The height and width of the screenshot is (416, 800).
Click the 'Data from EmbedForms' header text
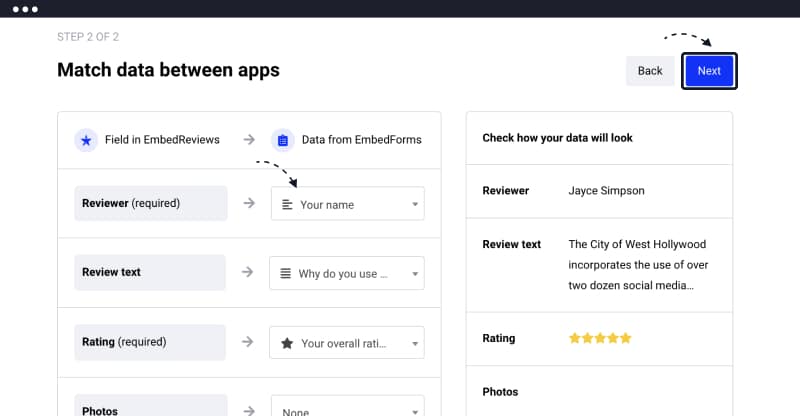point(362,140)
